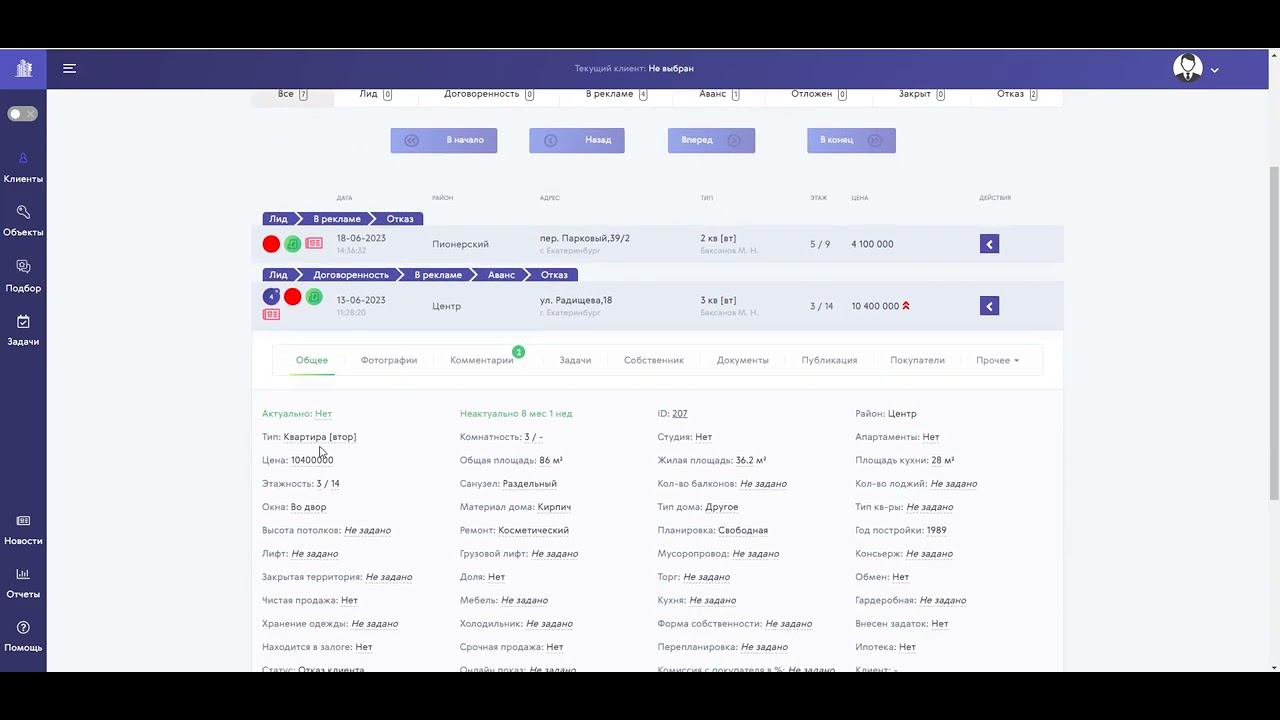Click green circle icon in Центр row
Viewport: 1280px width, 720px height.
click(314, 296)
